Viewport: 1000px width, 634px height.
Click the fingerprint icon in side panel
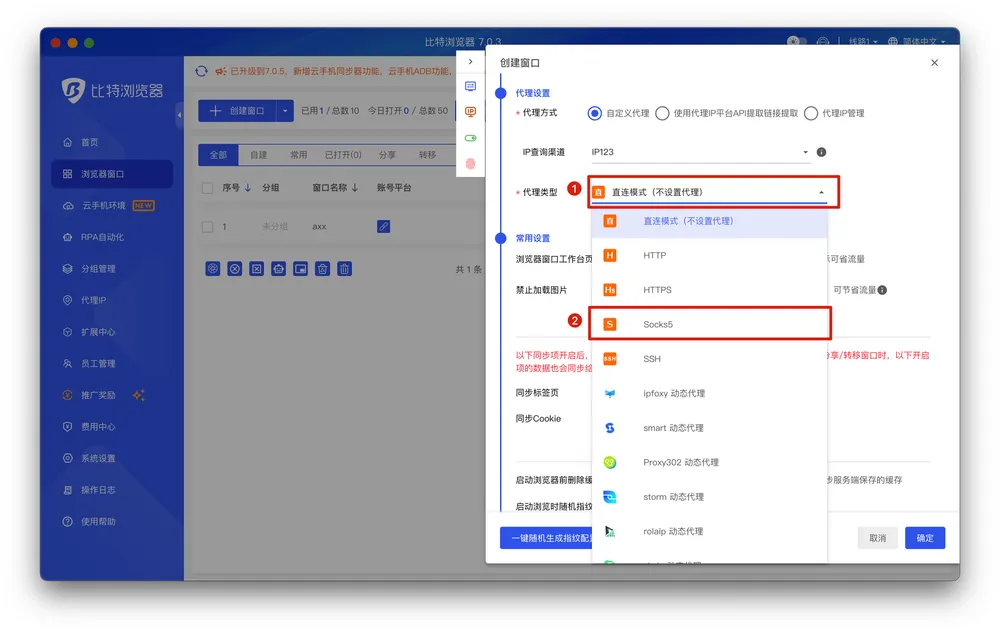[471, 163]
